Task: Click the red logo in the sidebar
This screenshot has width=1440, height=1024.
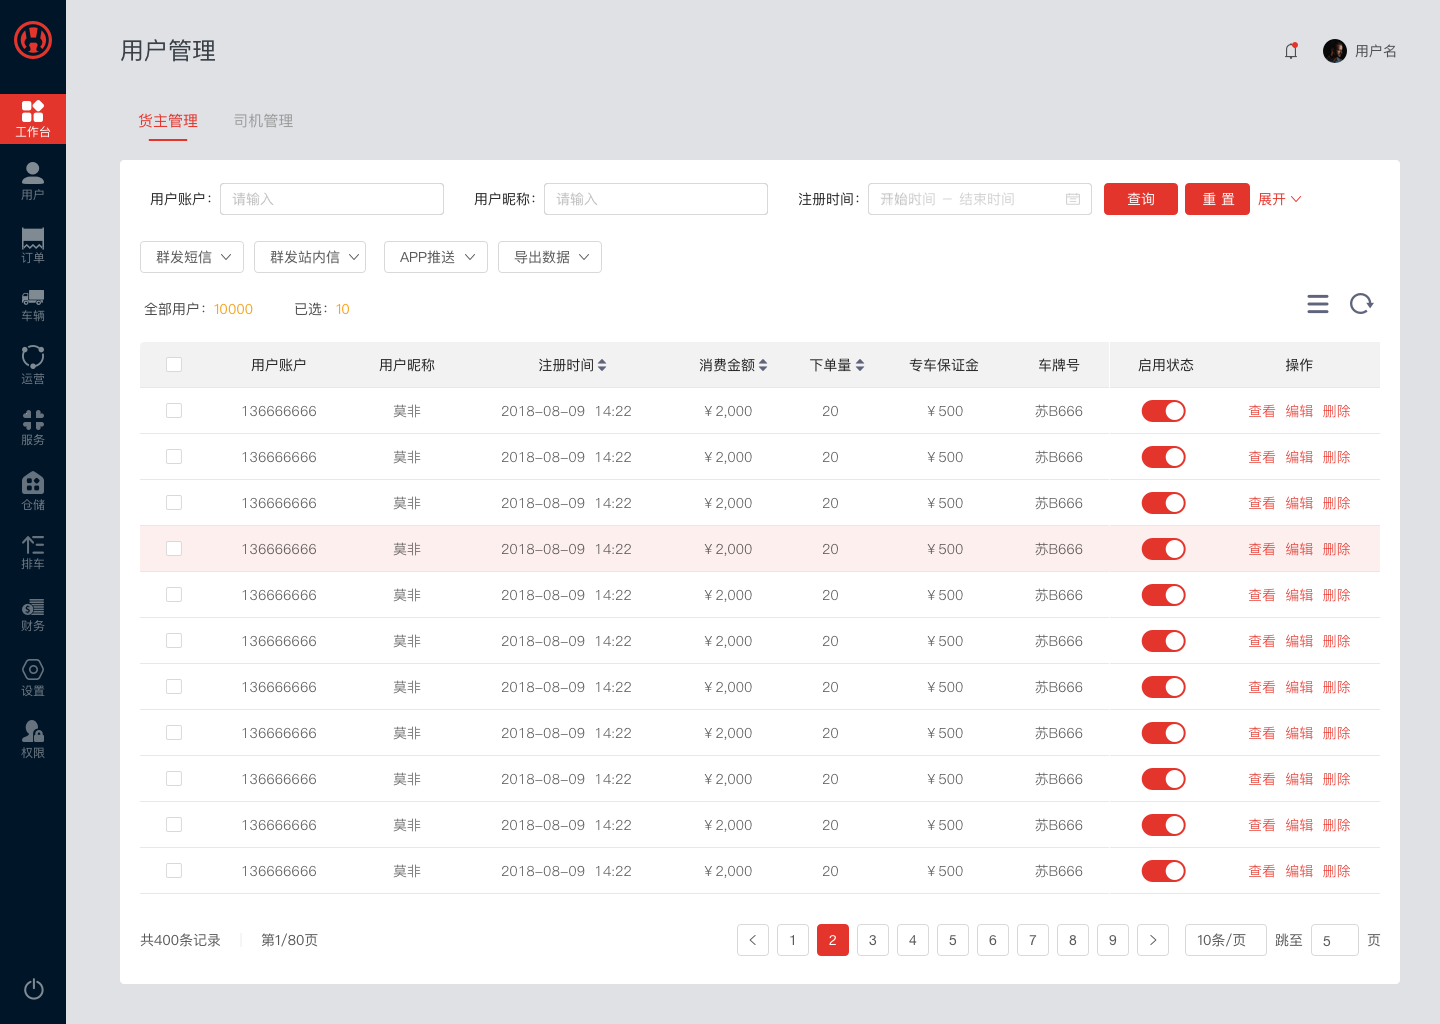Action: point(33,40)
